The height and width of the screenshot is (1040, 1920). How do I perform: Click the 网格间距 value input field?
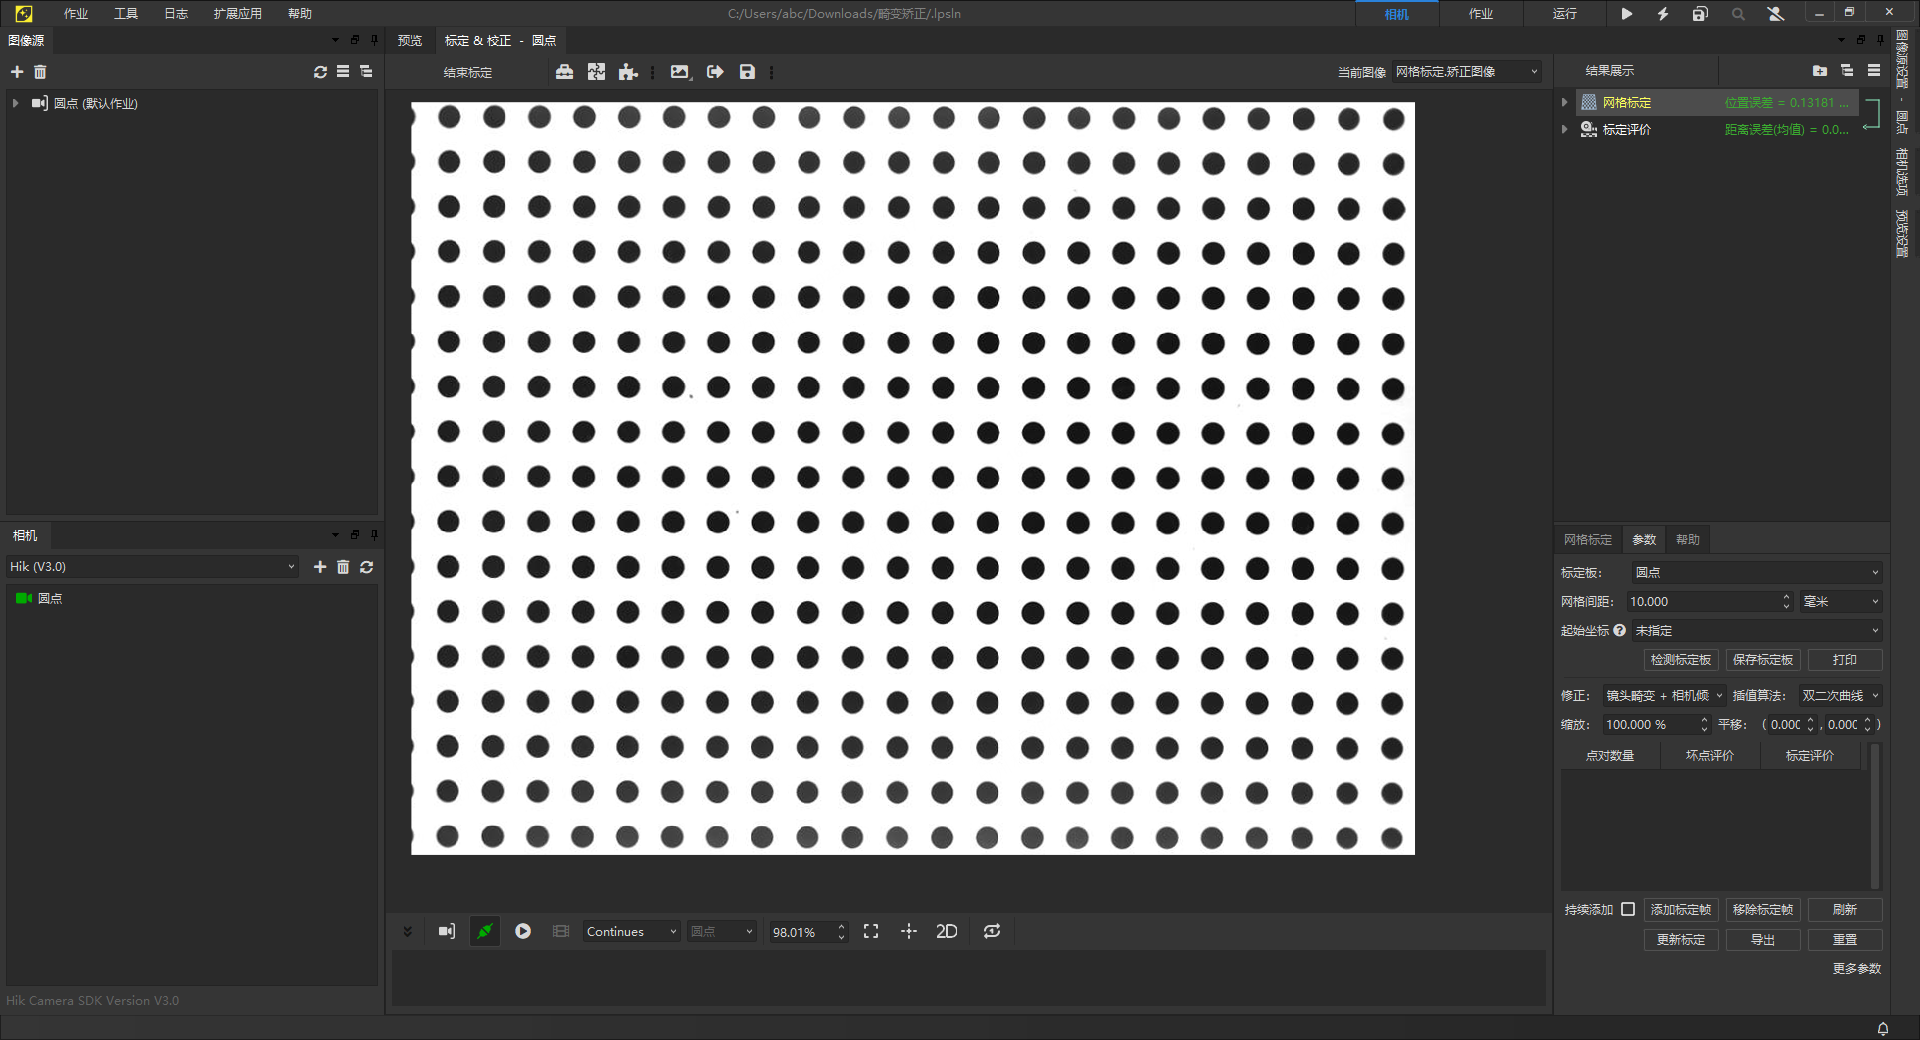tap(1702, 602)
